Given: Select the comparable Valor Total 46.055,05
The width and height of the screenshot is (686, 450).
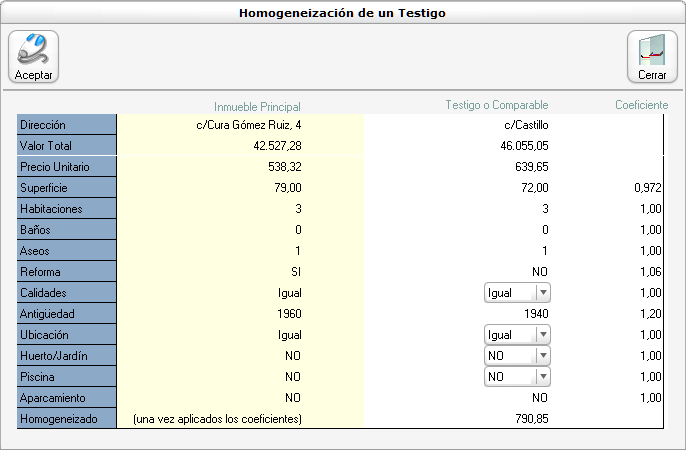Looking at the screenshot, I should click(521, 146).
